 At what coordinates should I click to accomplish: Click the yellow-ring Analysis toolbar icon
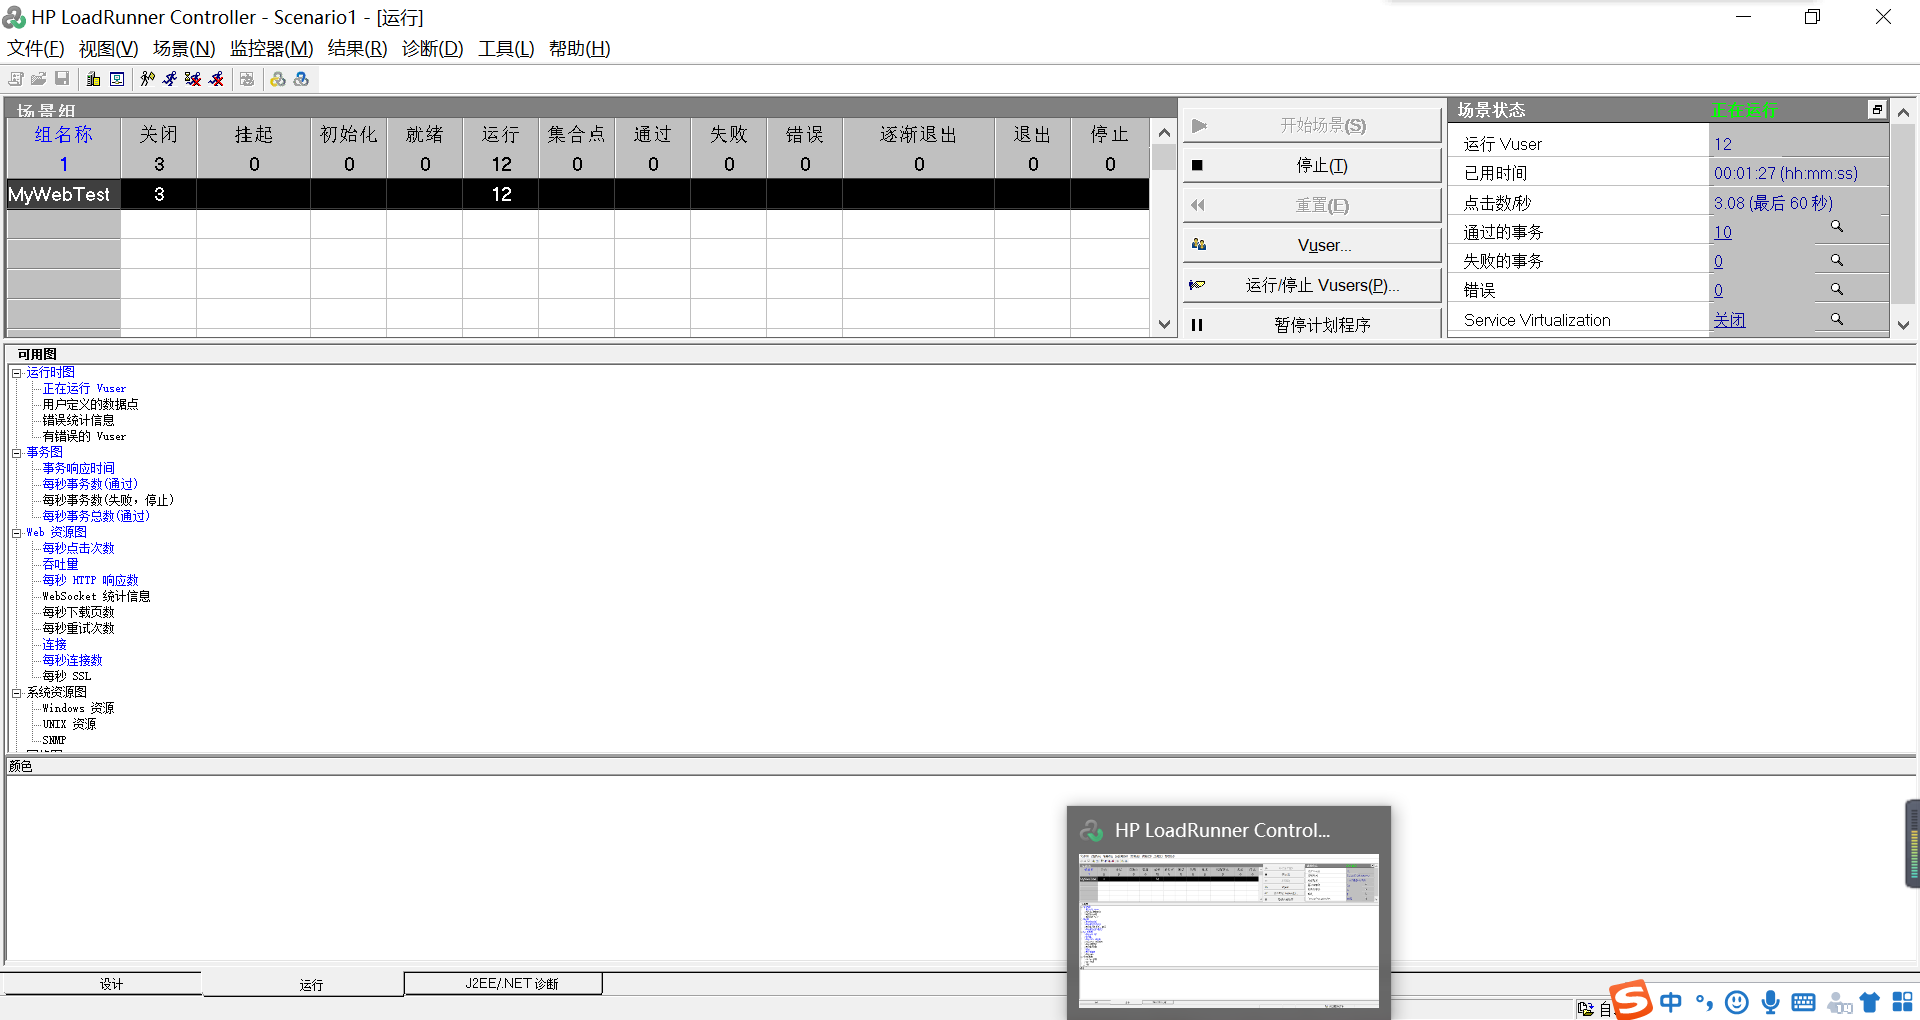278,79
